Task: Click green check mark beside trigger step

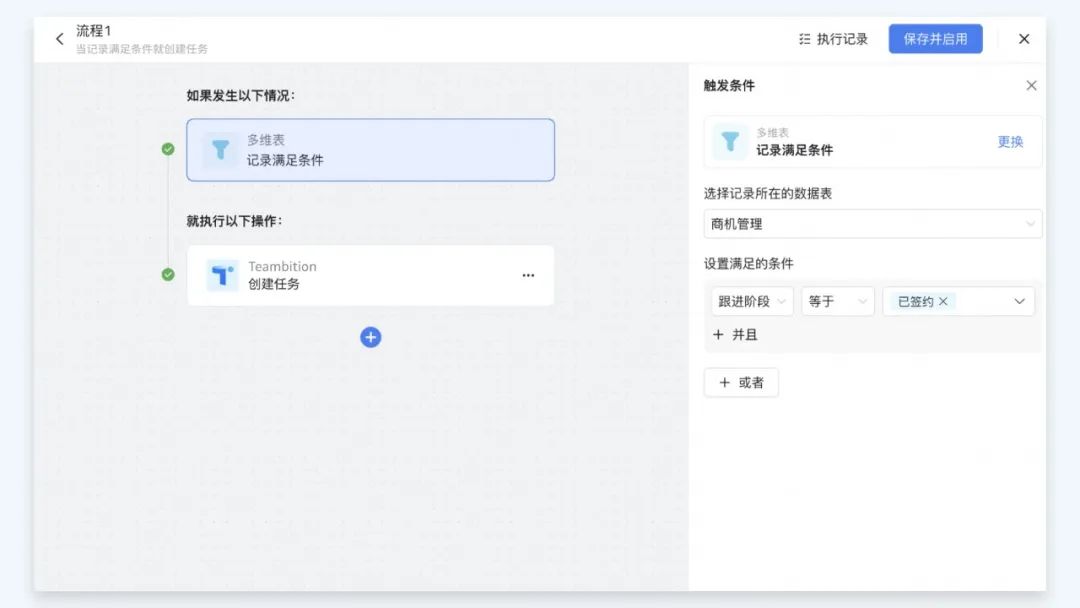Action: pos(168,149)
